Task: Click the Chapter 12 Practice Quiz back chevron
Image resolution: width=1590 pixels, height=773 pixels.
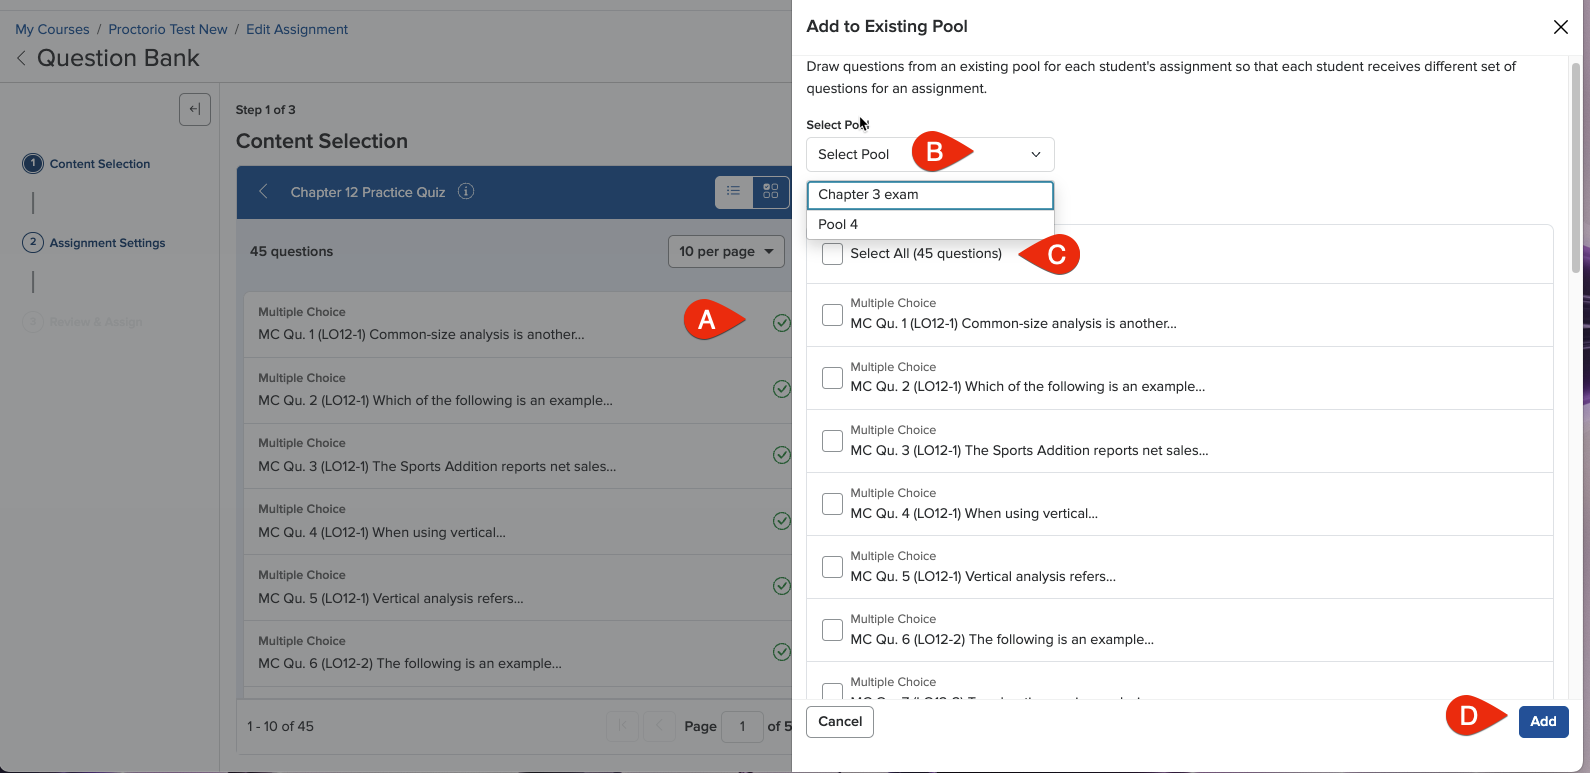Action: [x=263, y=191]
